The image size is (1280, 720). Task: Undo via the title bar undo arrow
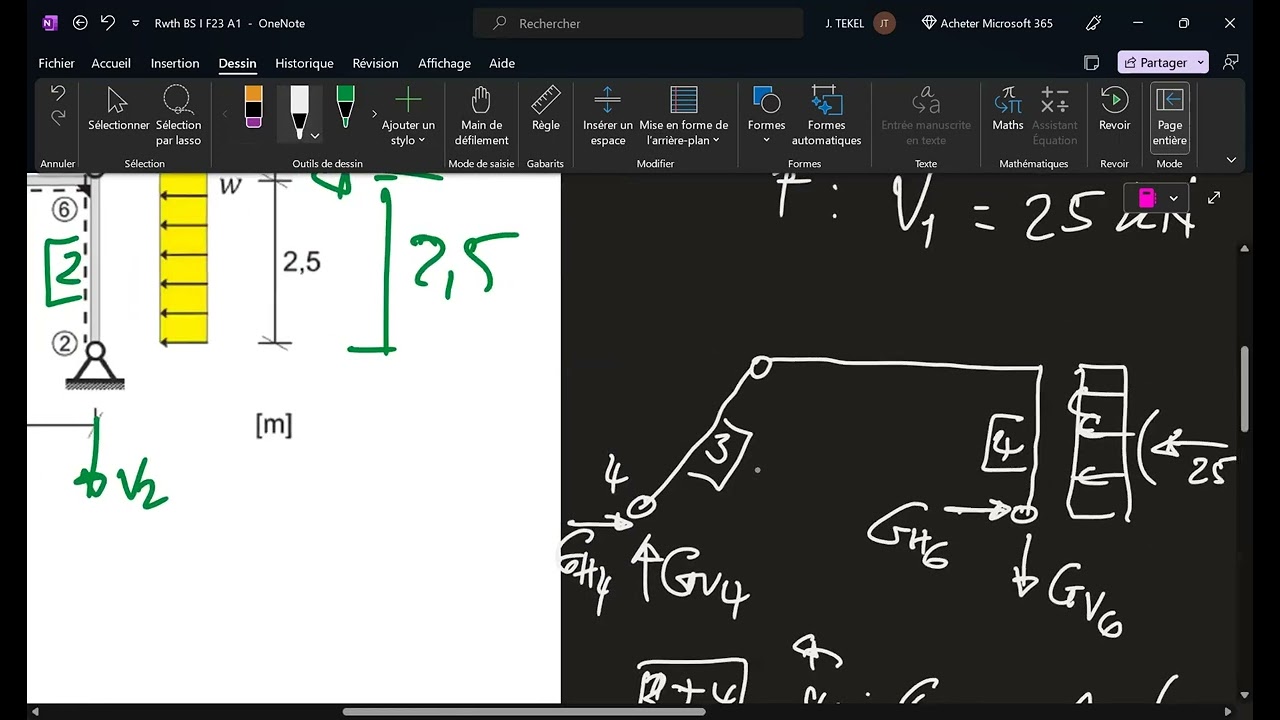[x=108, y=23]
